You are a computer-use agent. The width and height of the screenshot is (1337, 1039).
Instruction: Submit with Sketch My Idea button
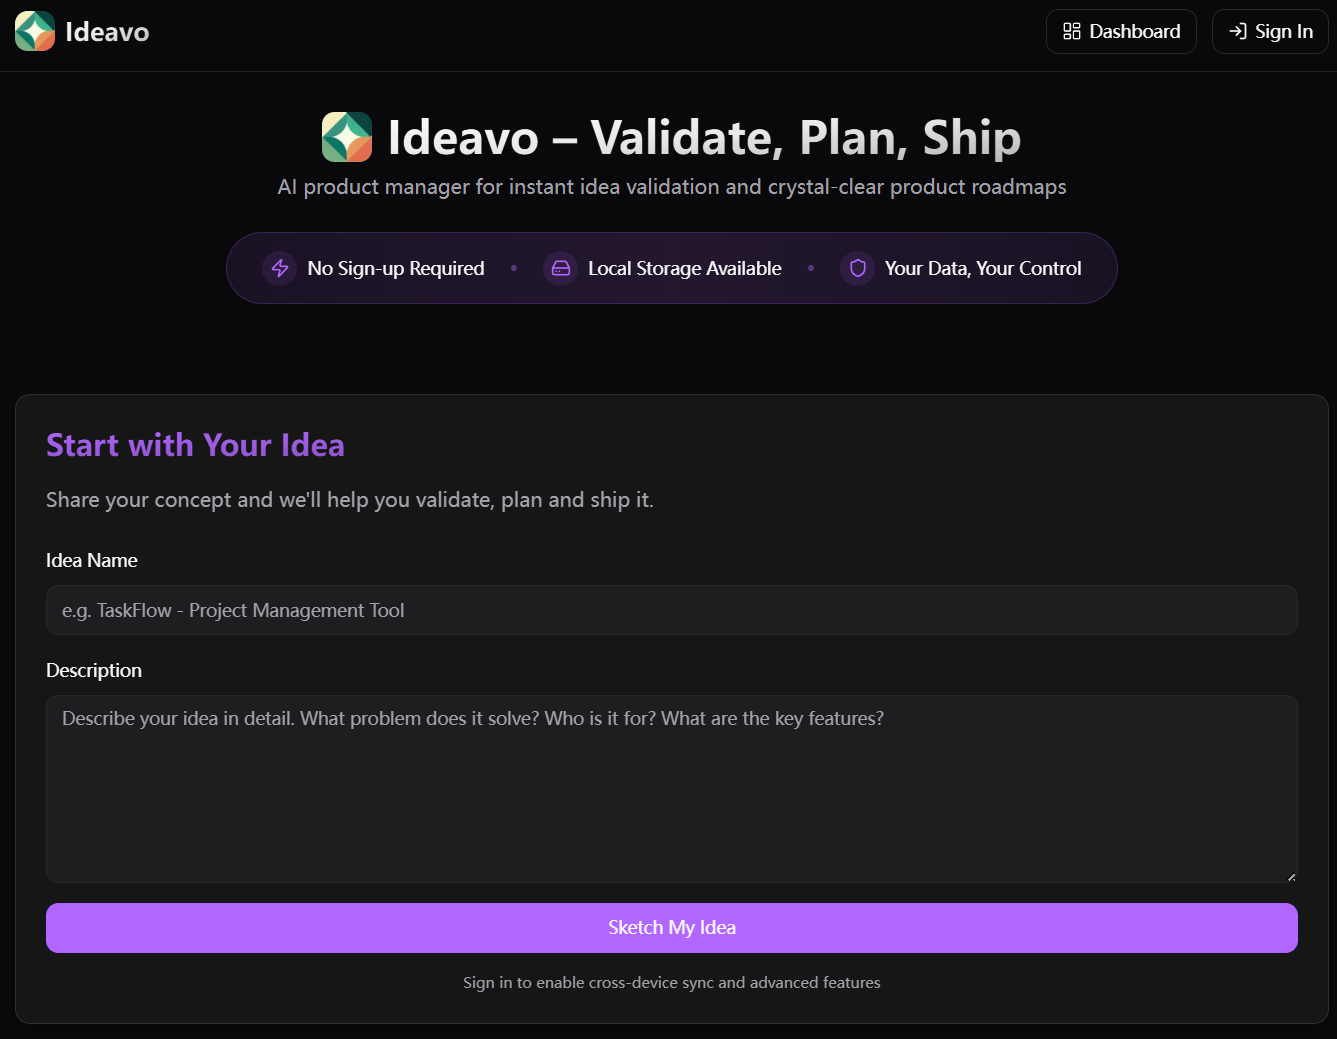click(672, 928)
